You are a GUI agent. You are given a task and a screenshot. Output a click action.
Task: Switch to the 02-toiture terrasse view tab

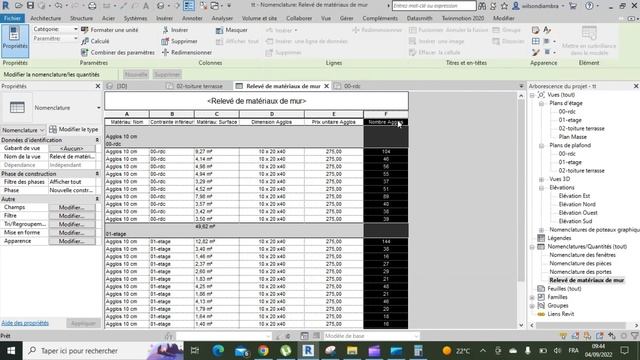point(195,86)
